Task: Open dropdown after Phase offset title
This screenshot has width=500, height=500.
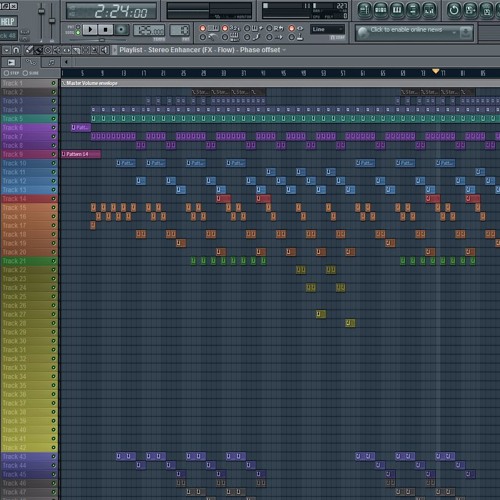Action: pos(284,50)
